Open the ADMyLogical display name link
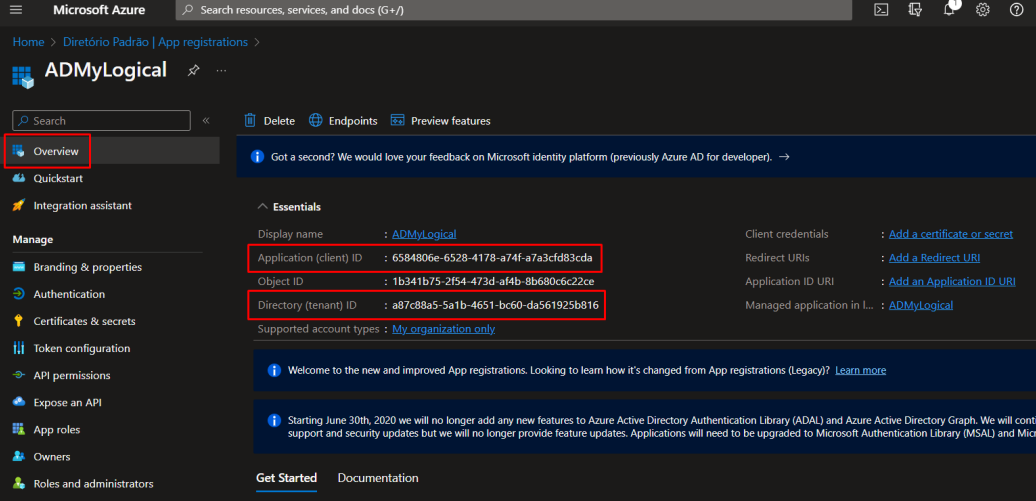The image size is (1036, 501). 424,234
